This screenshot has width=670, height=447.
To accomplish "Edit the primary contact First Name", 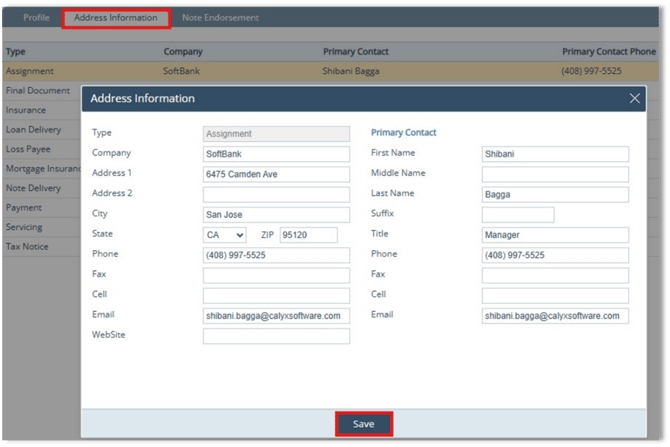I will click(x=555, y=154).
